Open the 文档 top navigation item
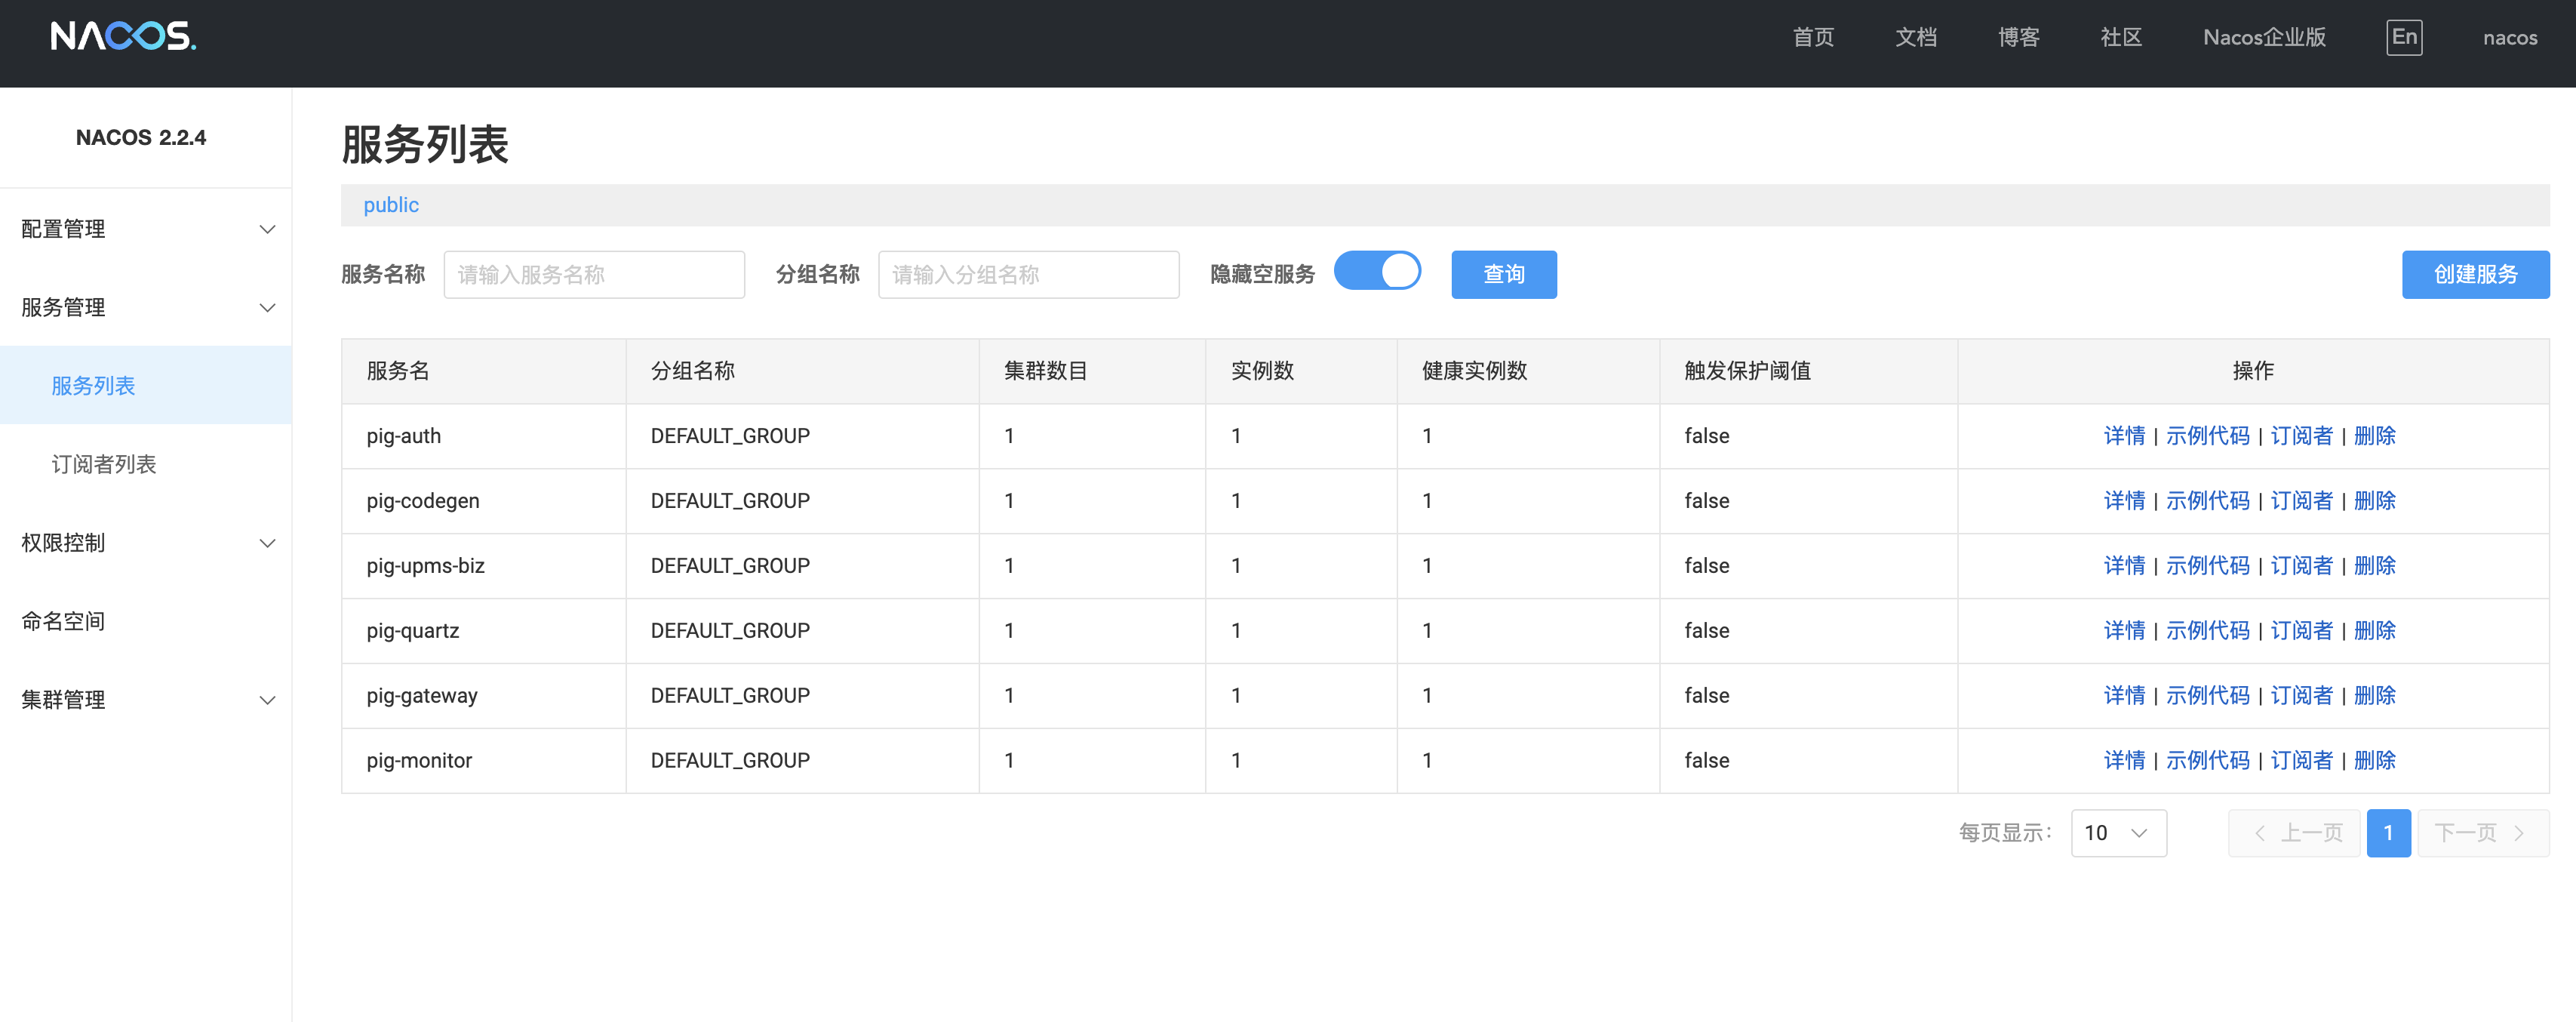Screen dimensions: 2576x1022 [x=1916, y=38]
